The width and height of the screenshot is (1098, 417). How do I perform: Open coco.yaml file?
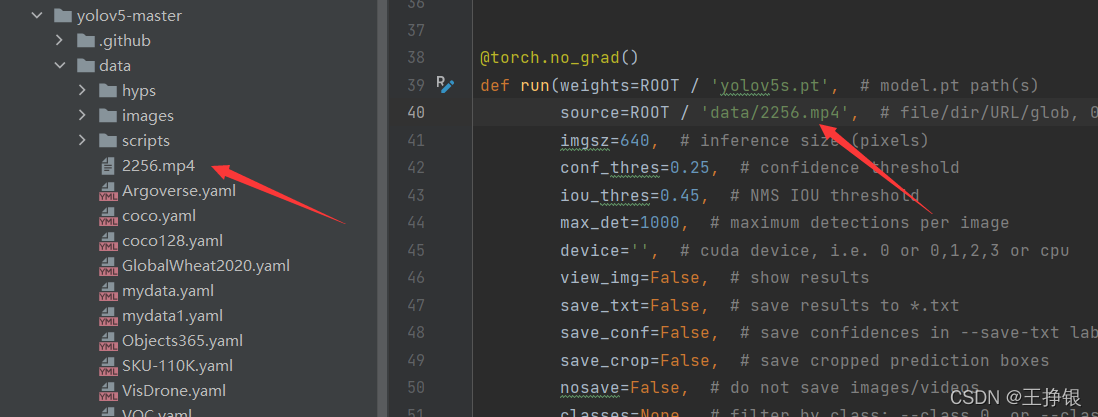159,216
